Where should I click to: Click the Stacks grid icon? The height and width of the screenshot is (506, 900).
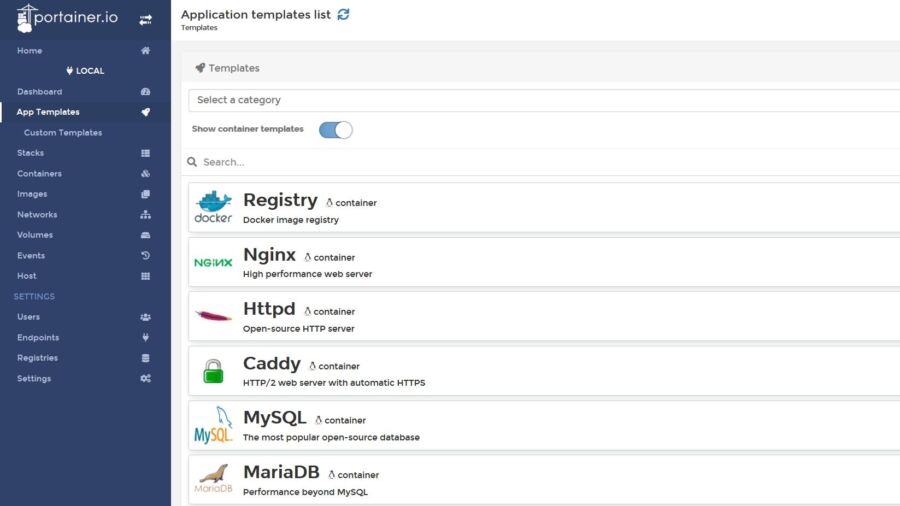click(146, 153)
